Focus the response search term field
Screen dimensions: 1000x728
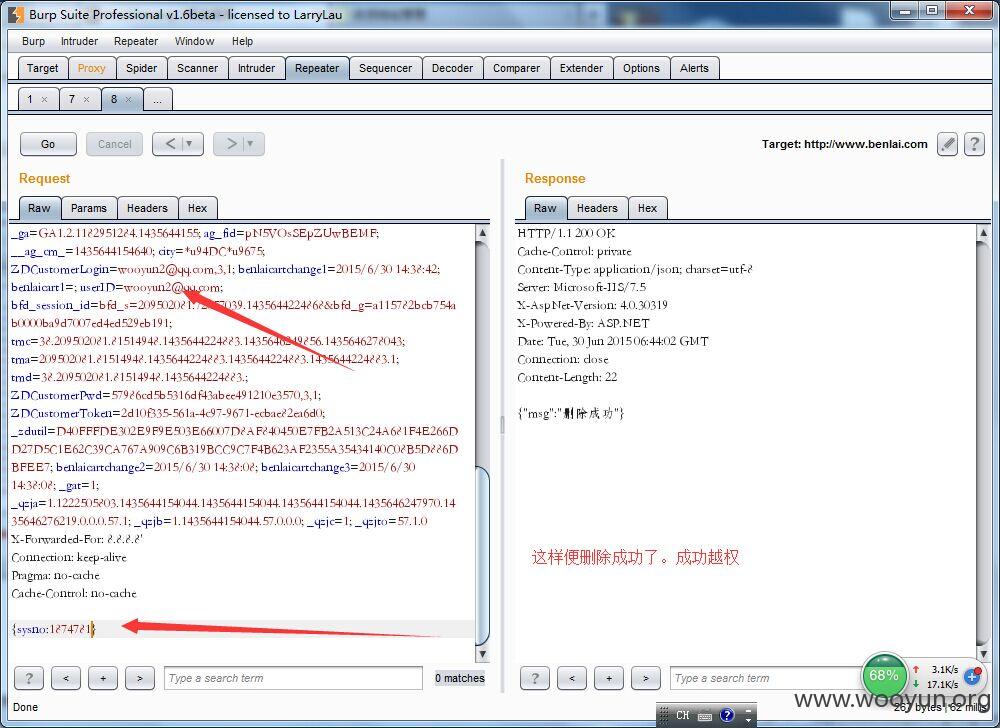tap(765, 678)
